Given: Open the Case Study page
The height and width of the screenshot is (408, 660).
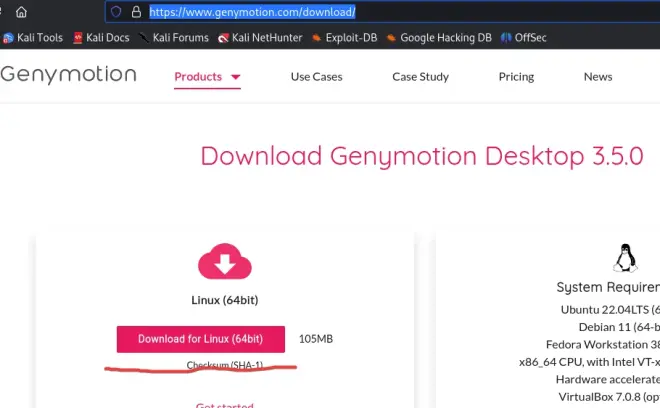Looking at the screenshot, I should click(x=420, y=77).
